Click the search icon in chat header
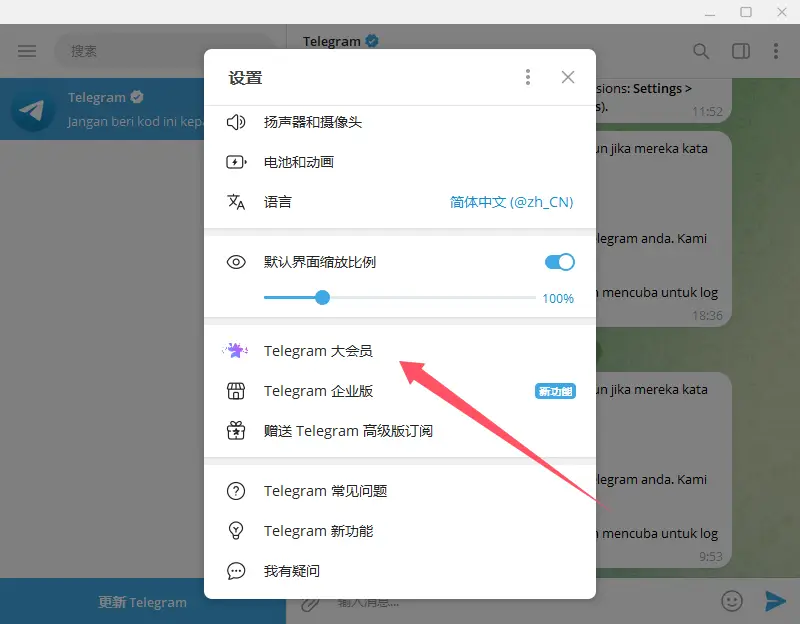This screenshot has width=800, height=624. click(701, 51)
